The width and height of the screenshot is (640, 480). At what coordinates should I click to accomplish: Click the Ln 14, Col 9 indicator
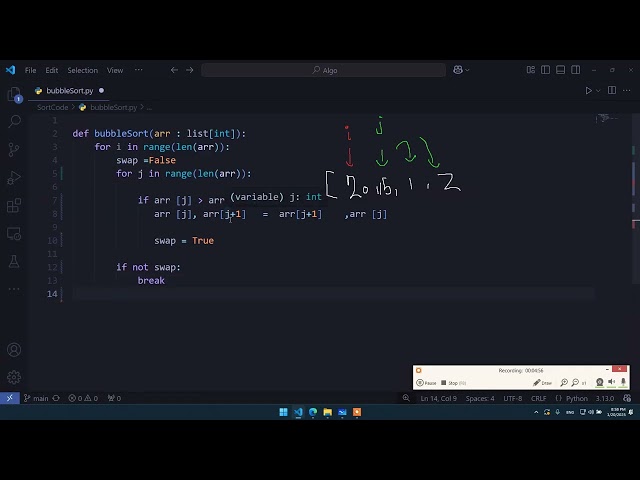(438, 398)
